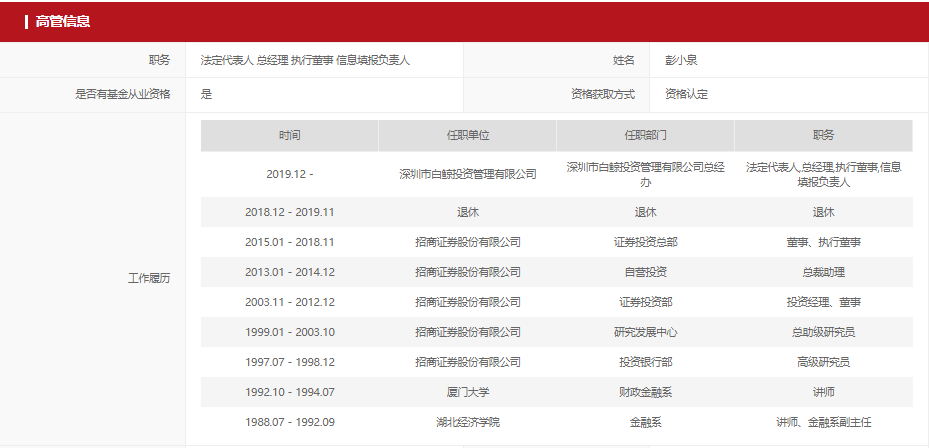929x448 pixels.
Task: Click 招商证券股份有限公司 in the 2003.11 row
Action: [x=468, y=302]
